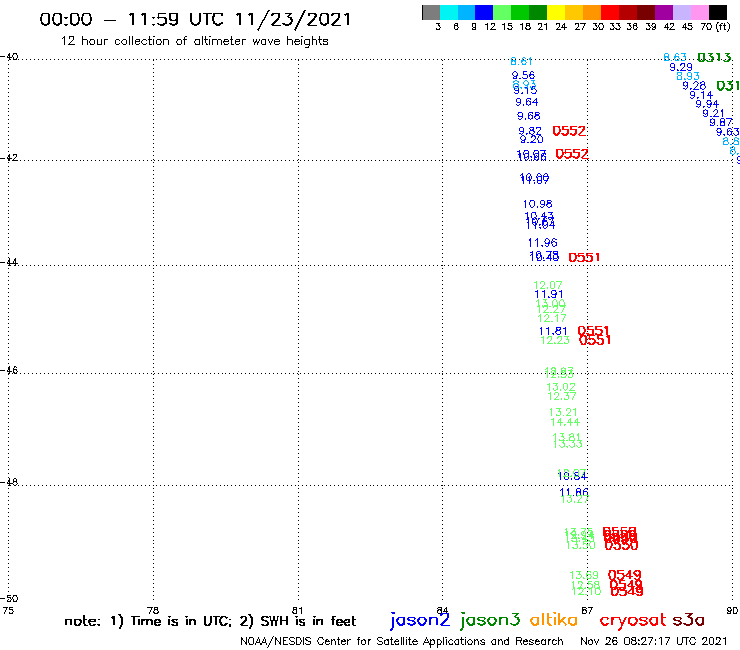Click the cyan swatch in the color legend
Image resolution: width=740 pixels, height=650 pixels.
point(449,12)
